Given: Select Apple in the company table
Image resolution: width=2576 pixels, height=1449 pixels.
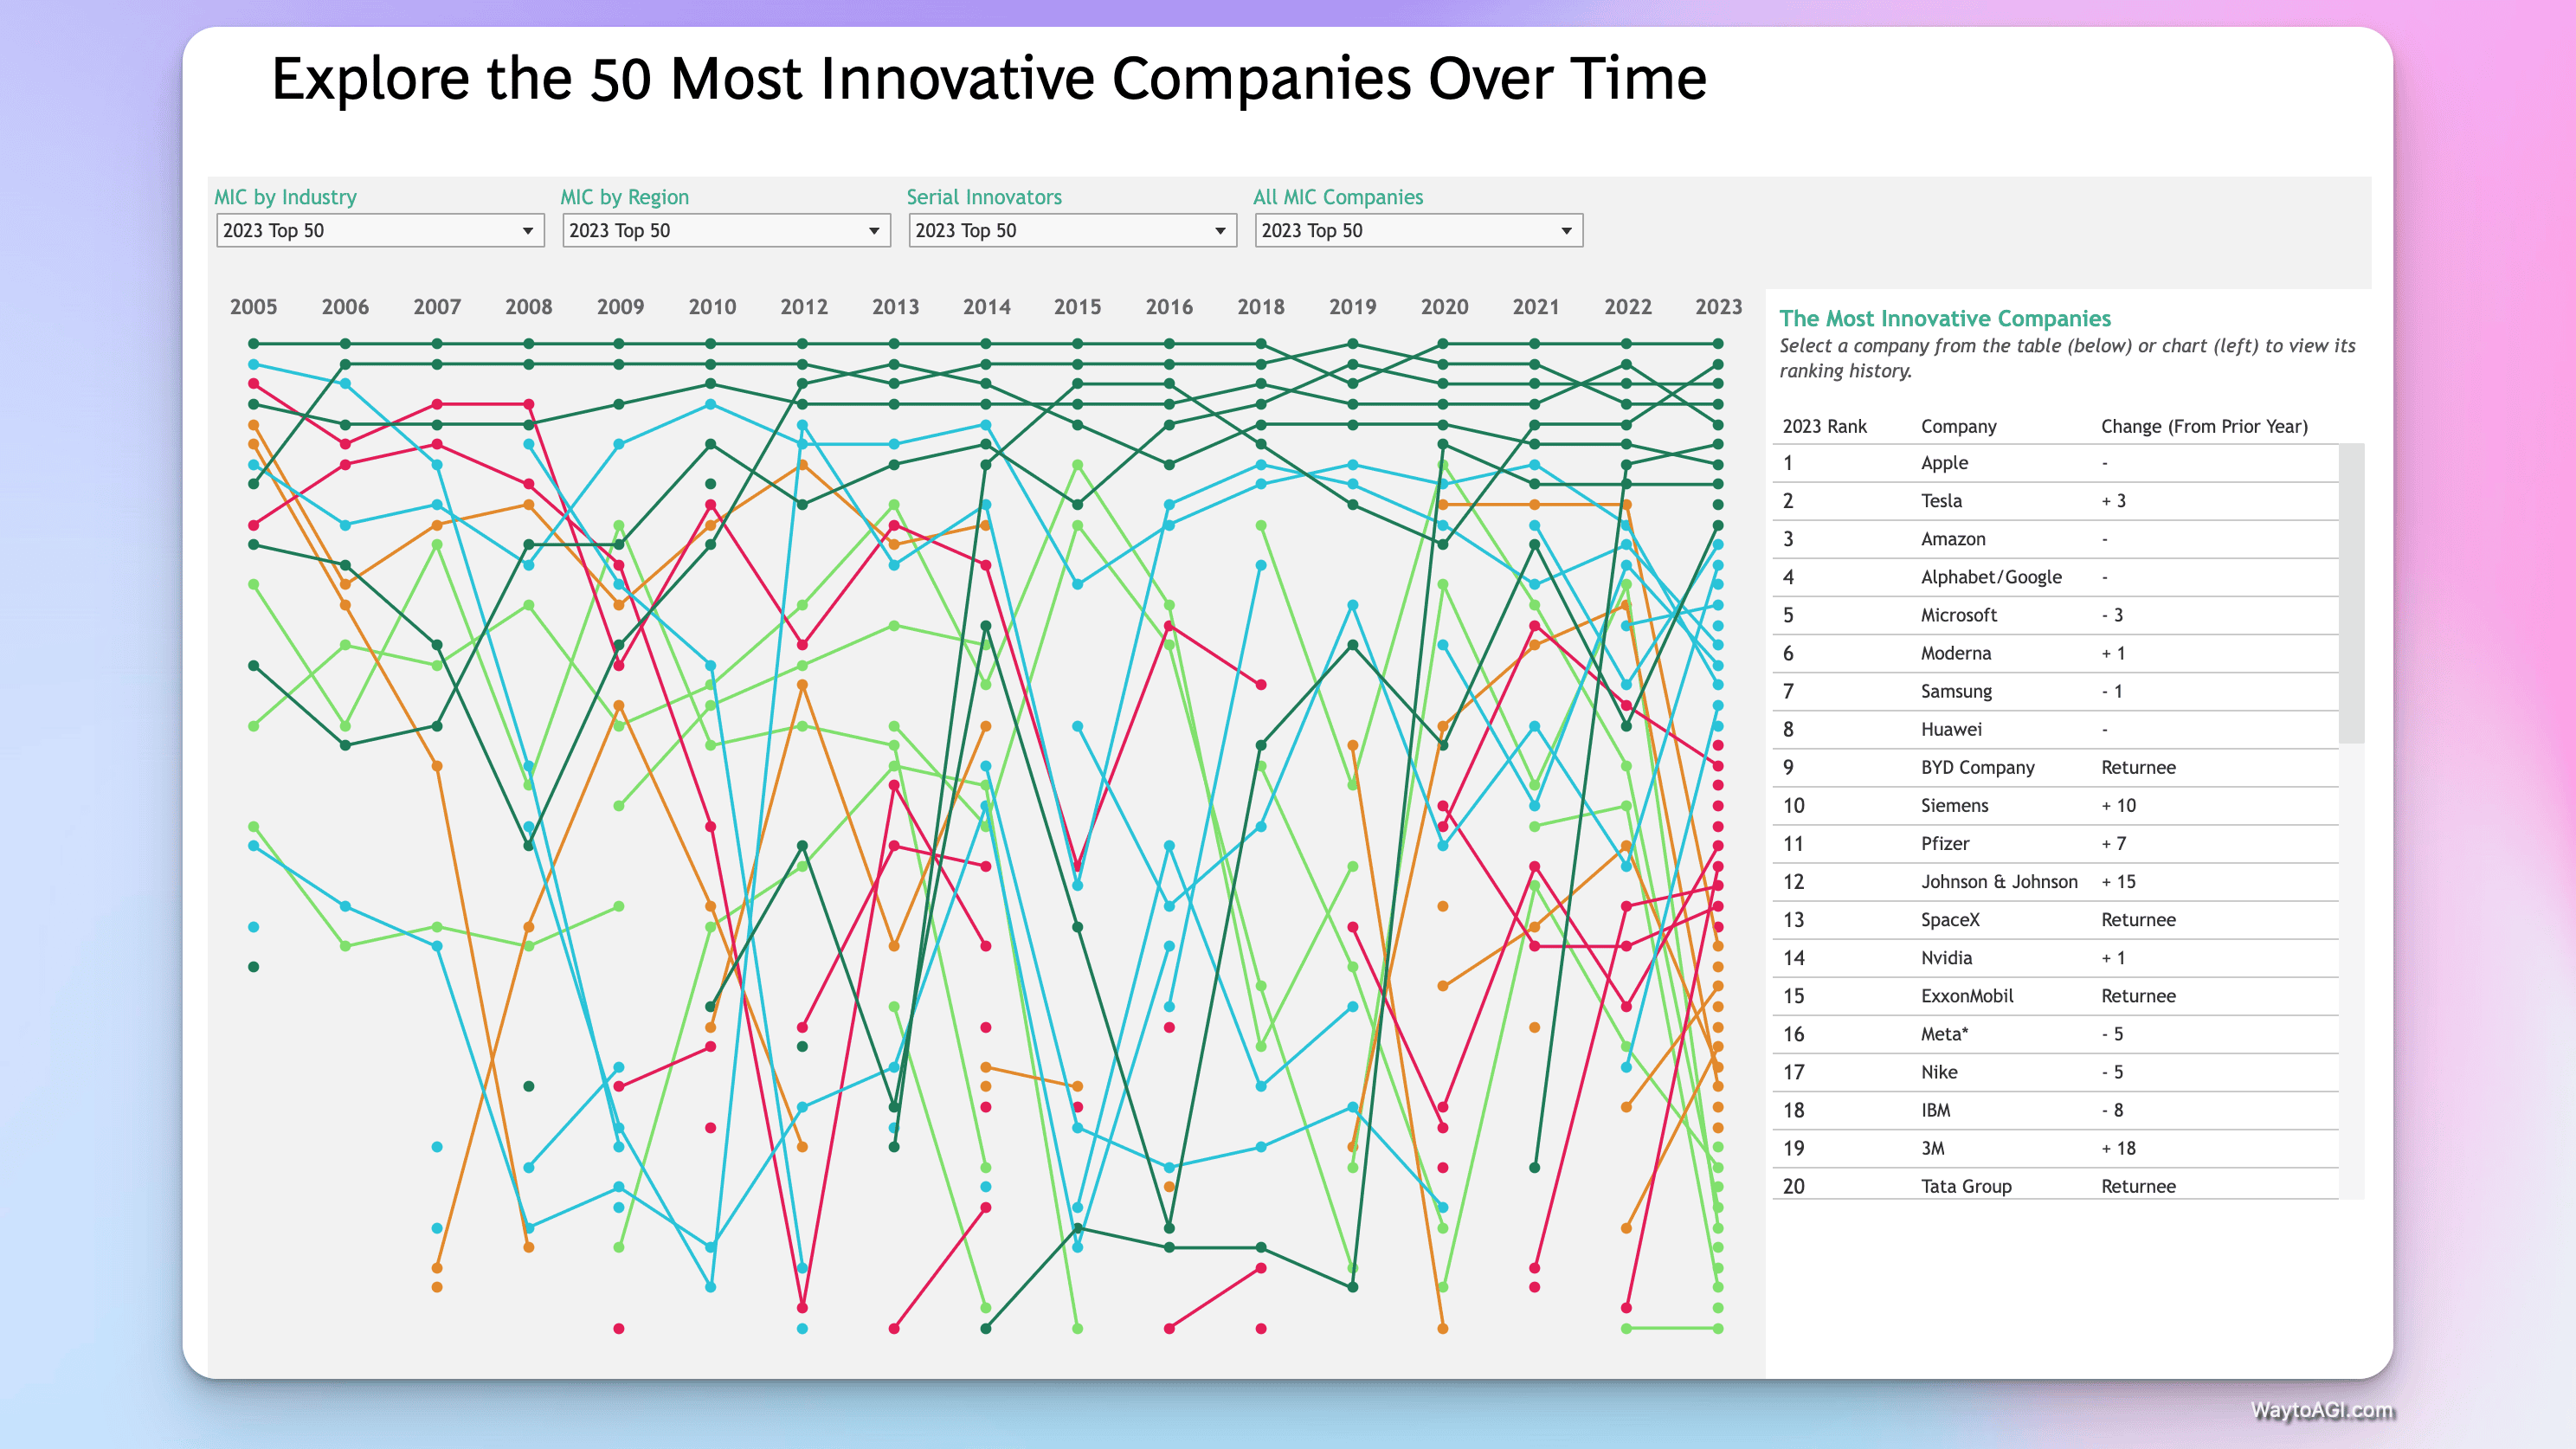Looking at the screenshot, I should 1944,463.
